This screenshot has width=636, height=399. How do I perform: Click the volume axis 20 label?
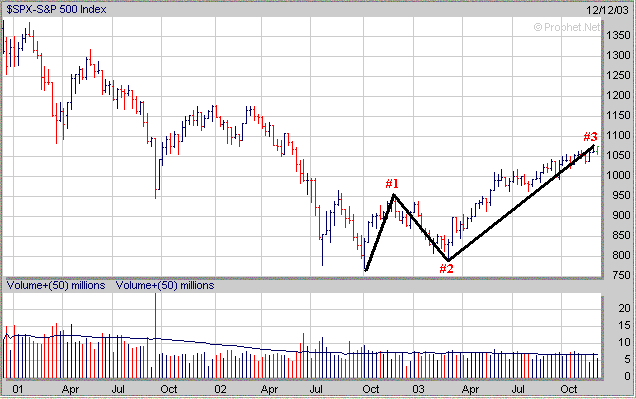(624, 308)
